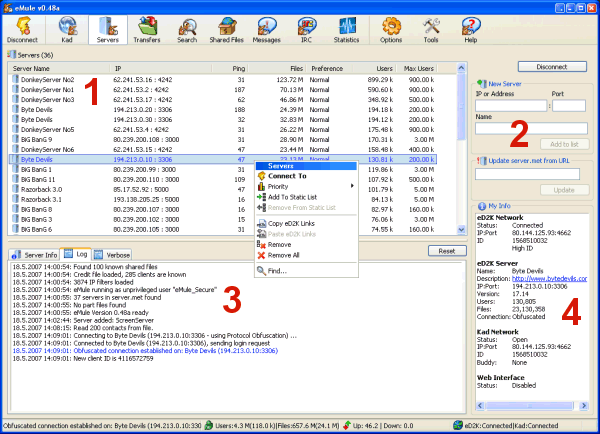600x434 pixels.
Task: Click the Find magnifier icon in menu
Action: tap(262, 271)
